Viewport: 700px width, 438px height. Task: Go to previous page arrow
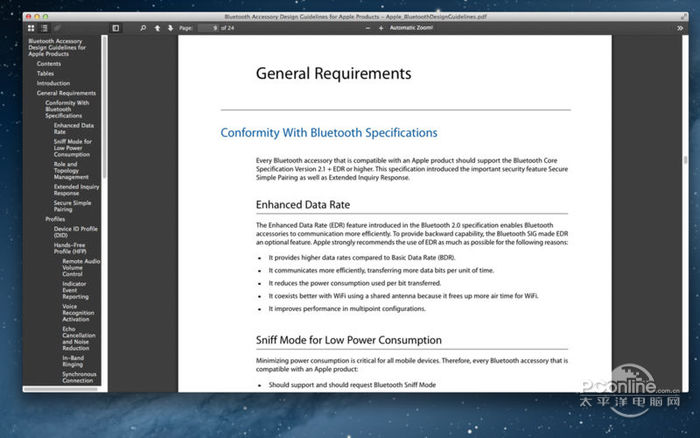157,28
